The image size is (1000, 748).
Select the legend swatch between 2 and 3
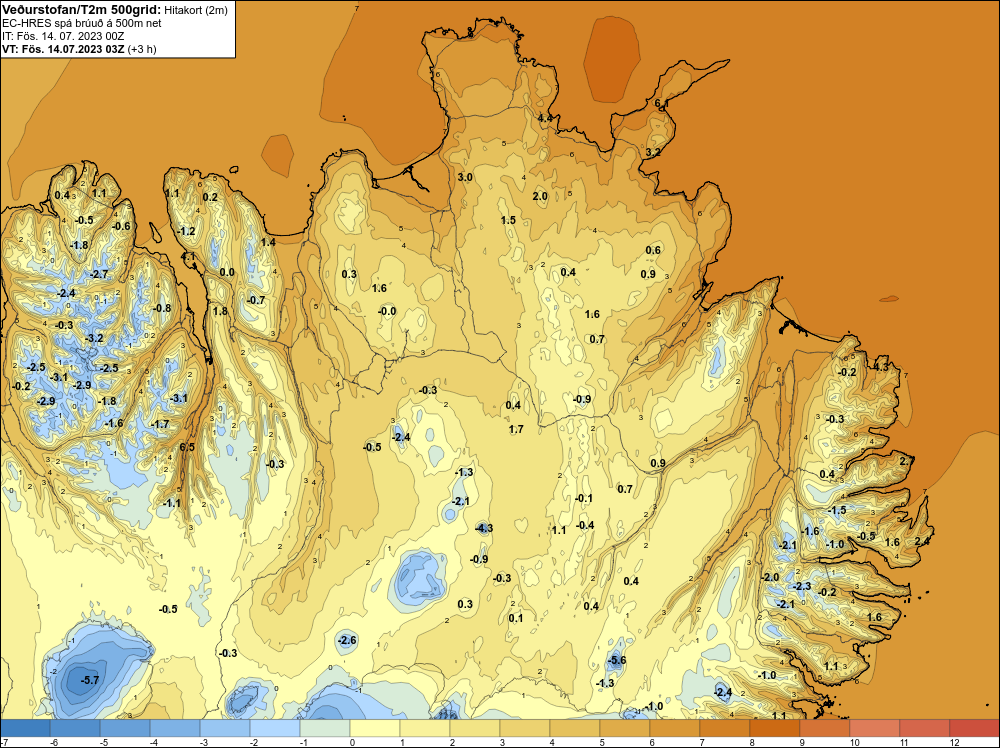pyautogui.click(x=475, y=728)
